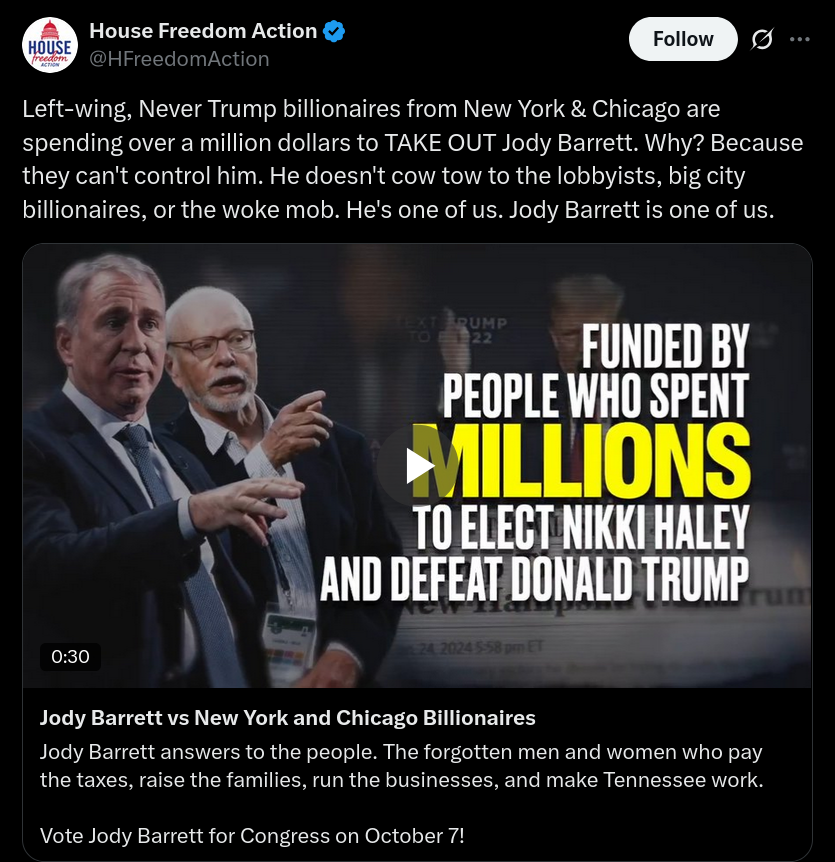The image size is (835, 862).
Task: Click the 0:30 video duration badge
Action: 70,656
